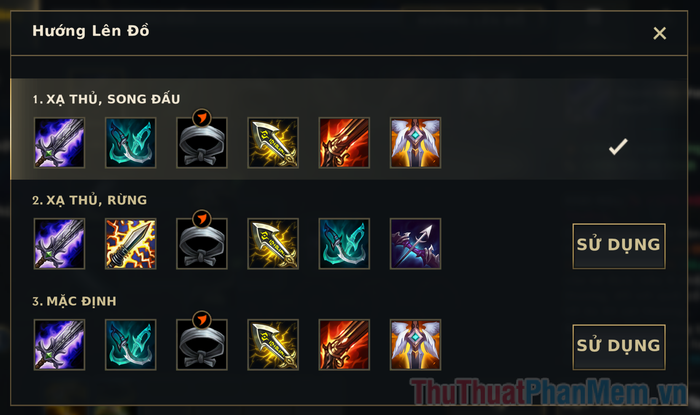Select yellow lightning blade in Mặc Định row
This screenshot has width=700, height=415.
pyautogui.click(x=273, y=344)
